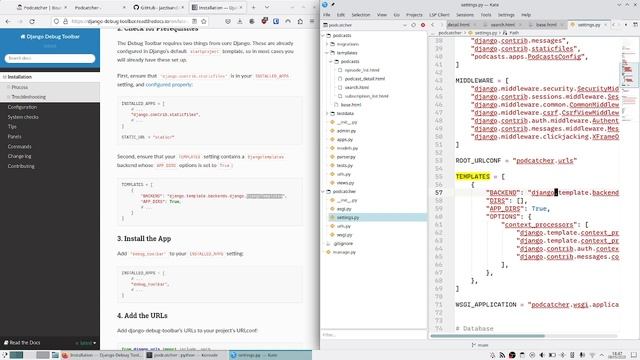Image resolution: width=640 pixels, height=360 pixels.
Task: Open the Change log docs page
Action: coord(19,156)
